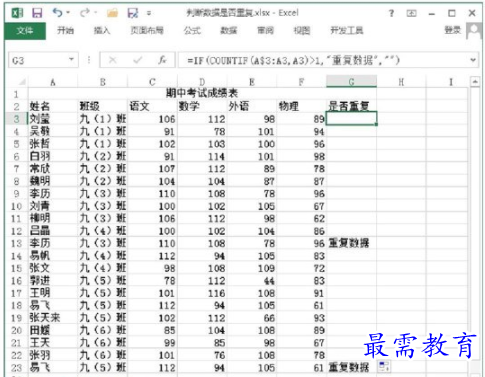This screenshot has width=485, height=377.
Task: Click into the formula bar with COUNTIF formula
Action: point(323,60)
